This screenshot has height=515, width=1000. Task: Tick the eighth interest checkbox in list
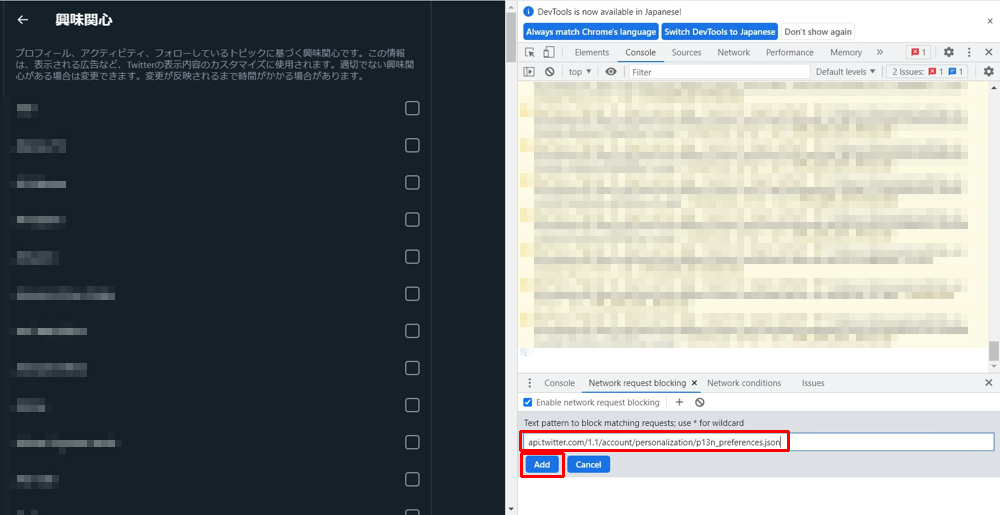[x=413, y=368]
